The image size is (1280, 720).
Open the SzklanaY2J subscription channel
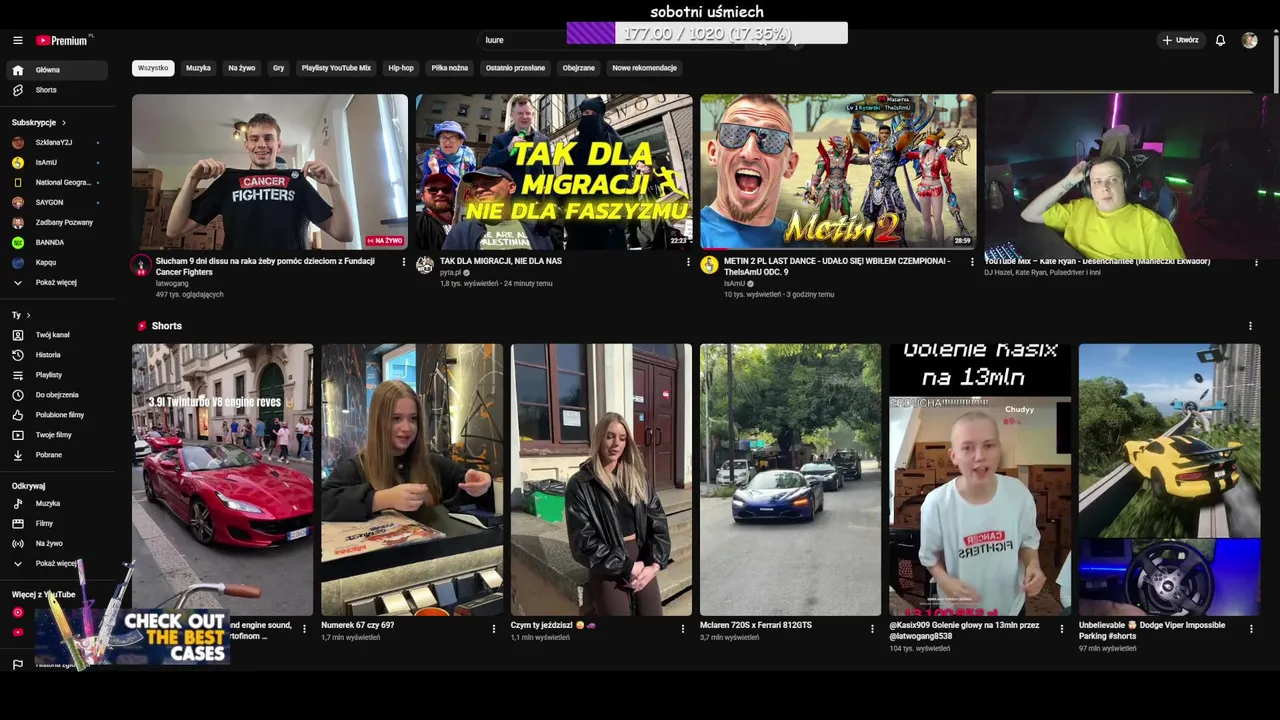(56, 142)
